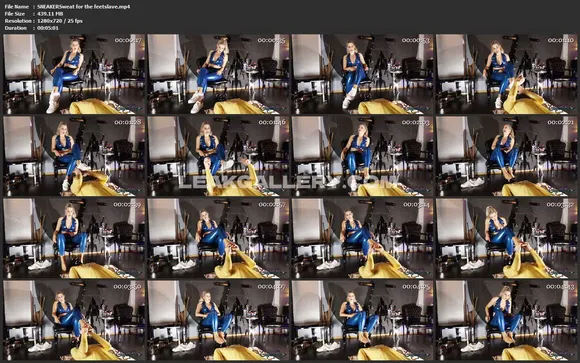Open the thumbnail stamped 00:02:21
Viewport: 580px width, 363px height.
pyautogui.click(x=506, y=156)
